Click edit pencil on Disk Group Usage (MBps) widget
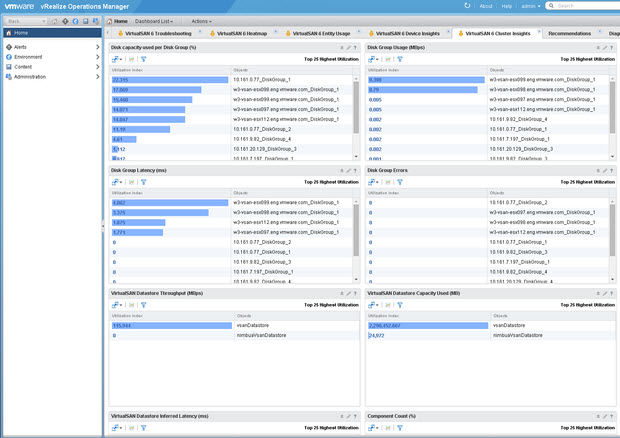 pyautogui.click(x=605, y=48)
